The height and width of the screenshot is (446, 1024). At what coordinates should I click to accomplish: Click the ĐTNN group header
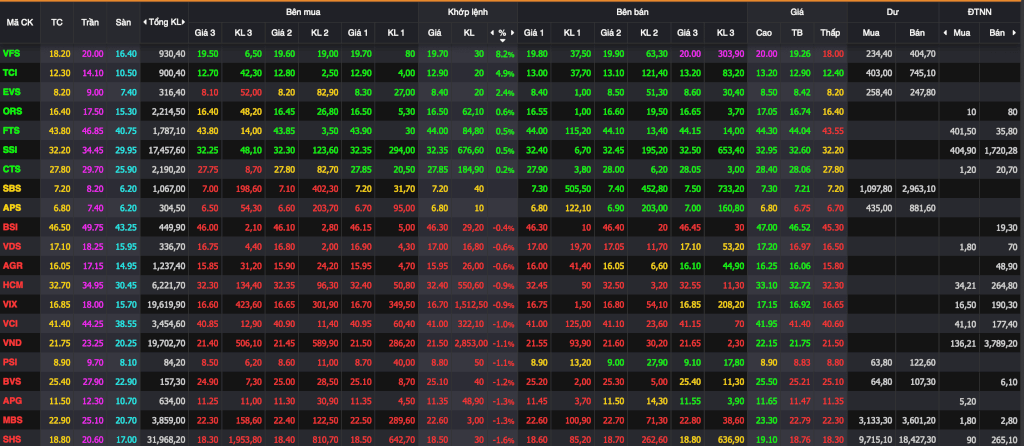981,12
